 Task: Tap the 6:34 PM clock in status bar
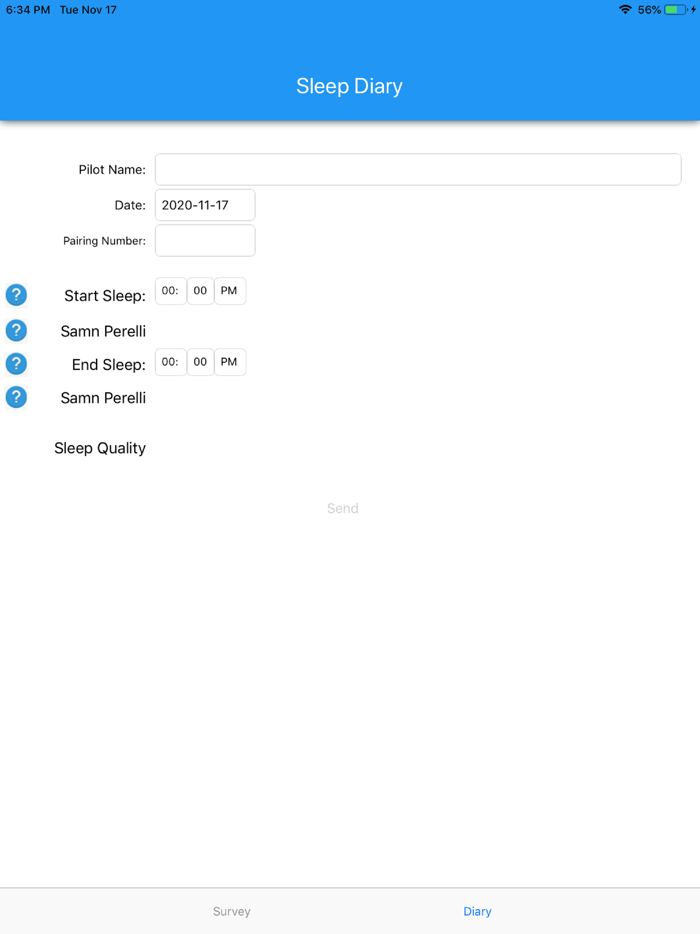coord(28,10)
